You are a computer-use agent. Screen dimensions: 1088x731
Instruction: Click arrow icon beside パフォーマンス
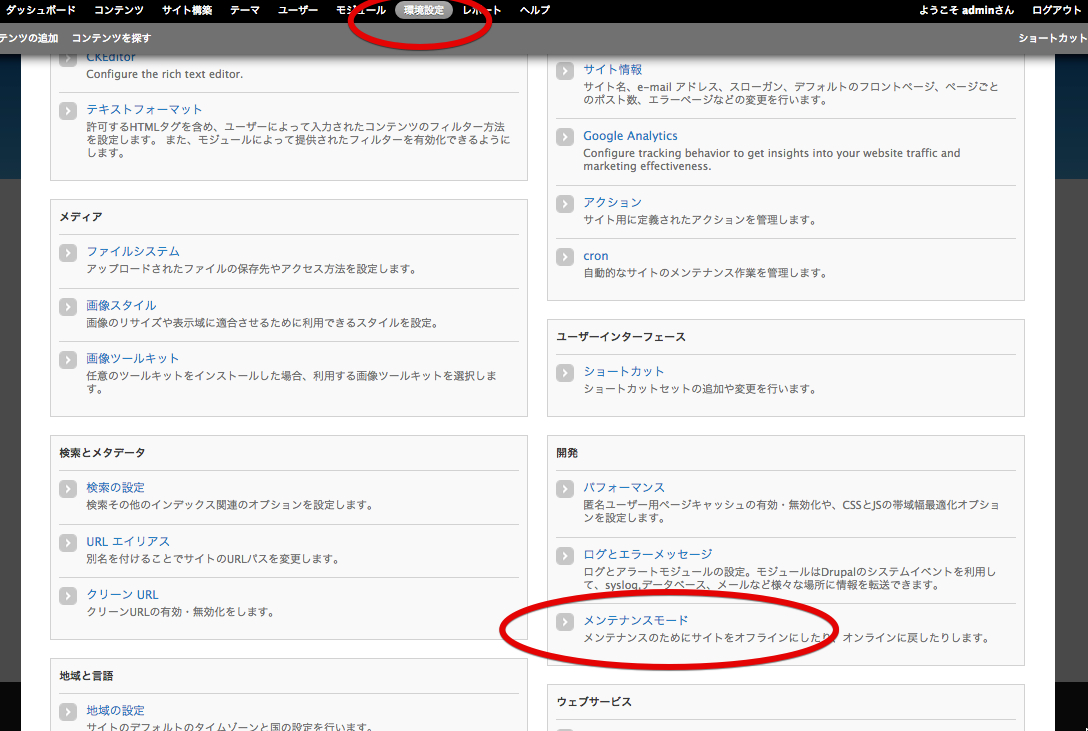(565, 489)
